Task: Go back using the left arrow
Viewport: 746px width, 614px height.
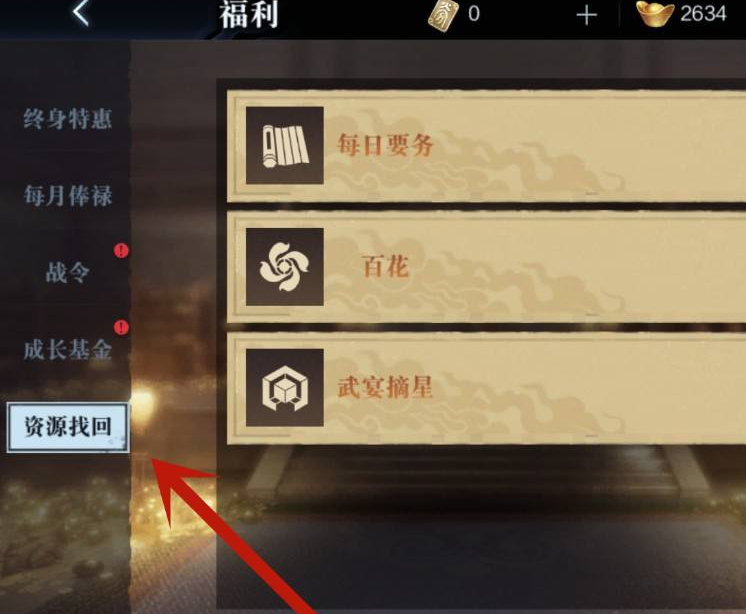Action: (x=81, y=12)
